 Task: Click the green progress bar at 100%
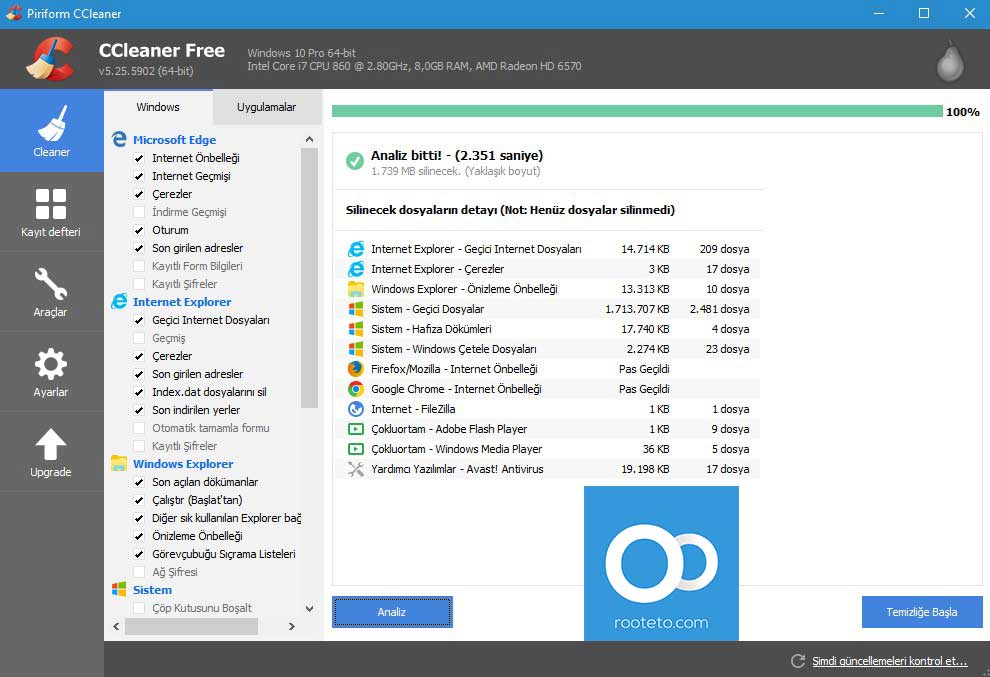(x=637, y=112)
